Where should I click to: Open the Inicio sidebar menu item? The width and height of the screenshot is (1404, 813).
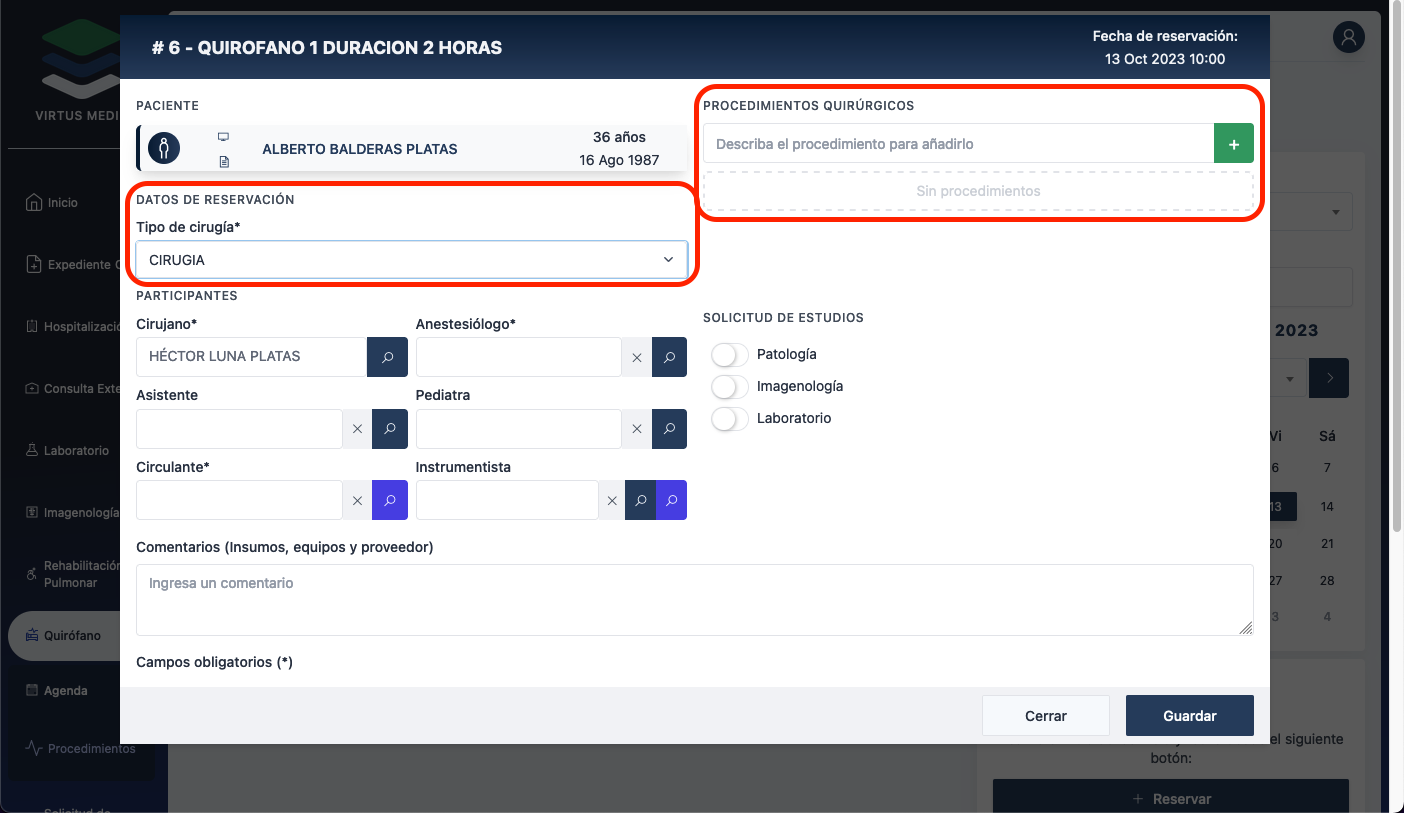point(62,203)
